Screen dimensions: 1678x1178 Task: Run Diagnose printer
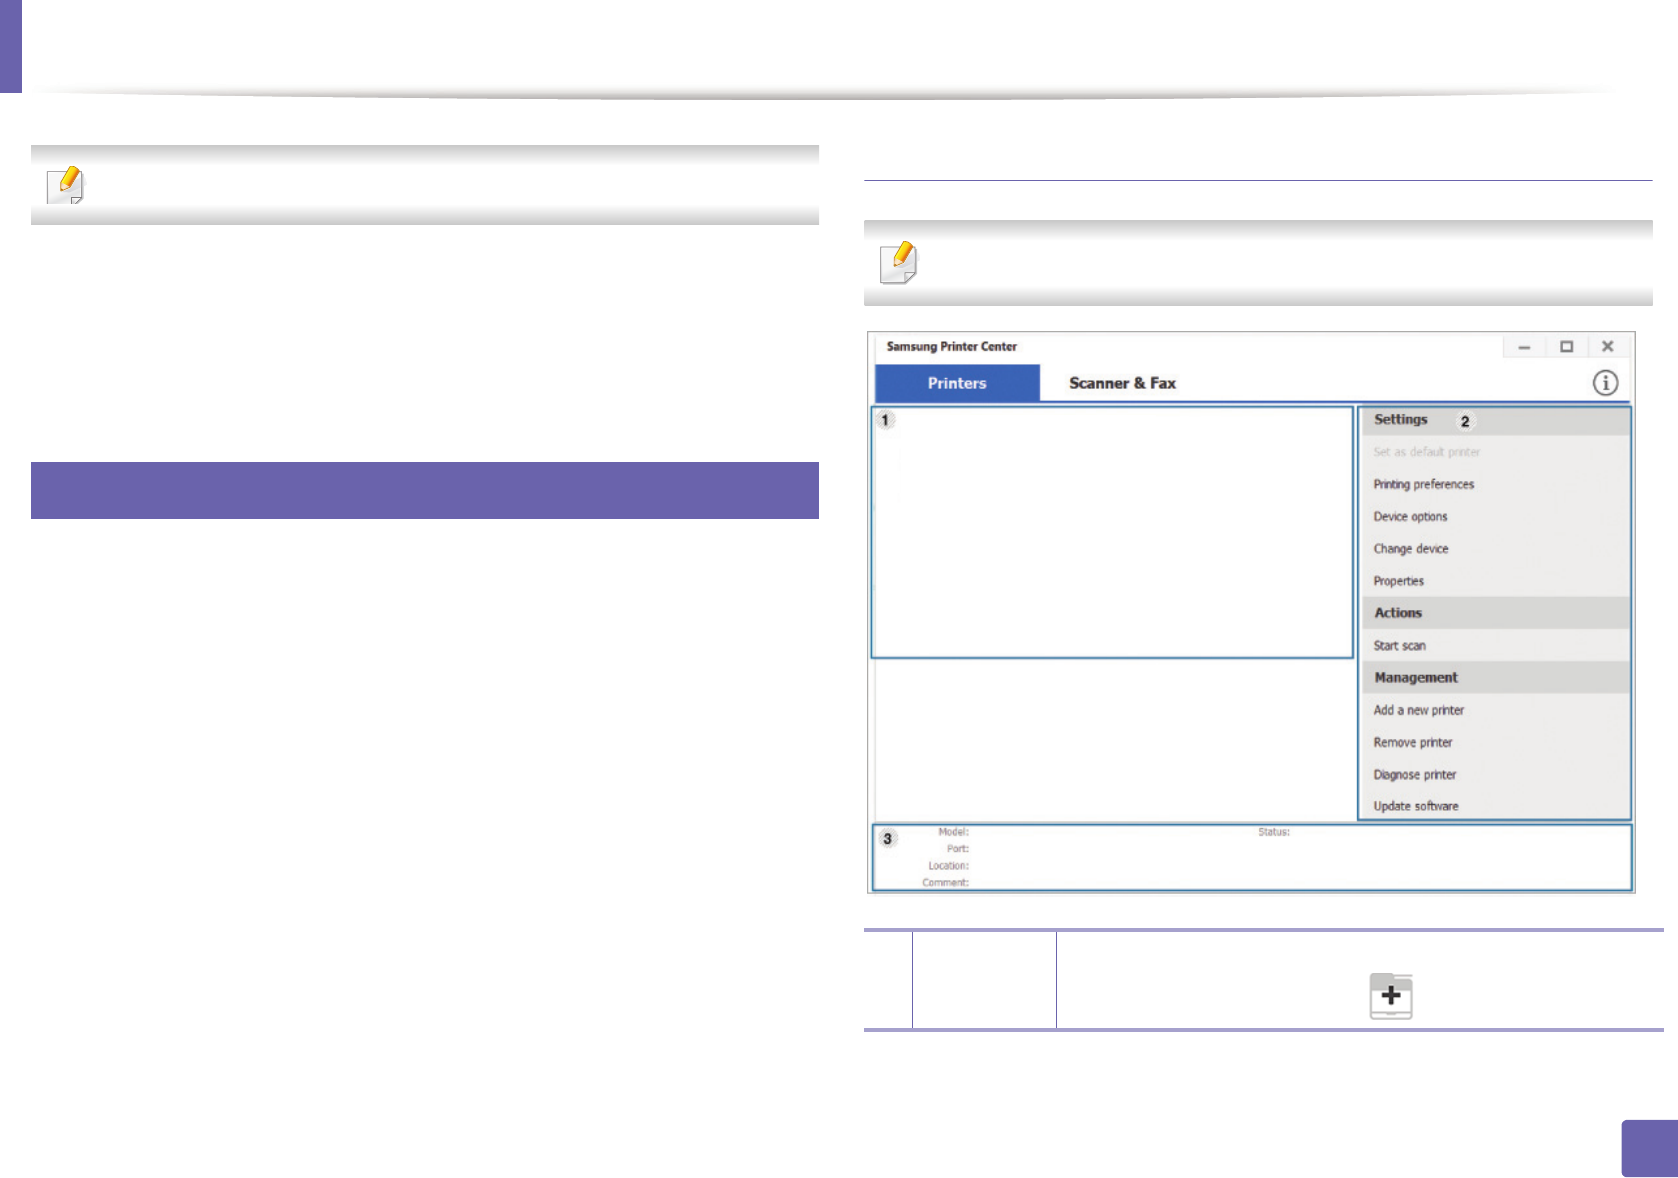[x=1414, y=775]
